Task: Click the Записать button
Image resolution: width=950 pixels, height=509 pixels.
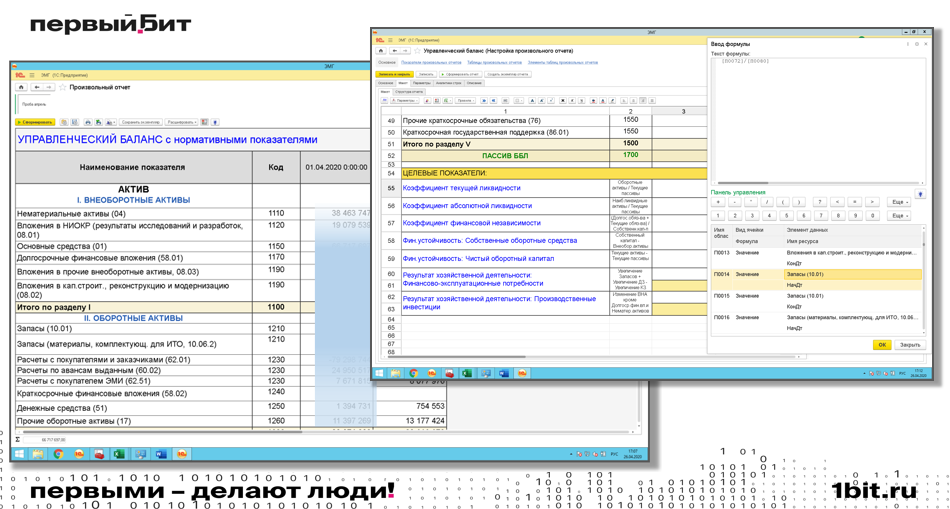Action: [x=426, y=75]
